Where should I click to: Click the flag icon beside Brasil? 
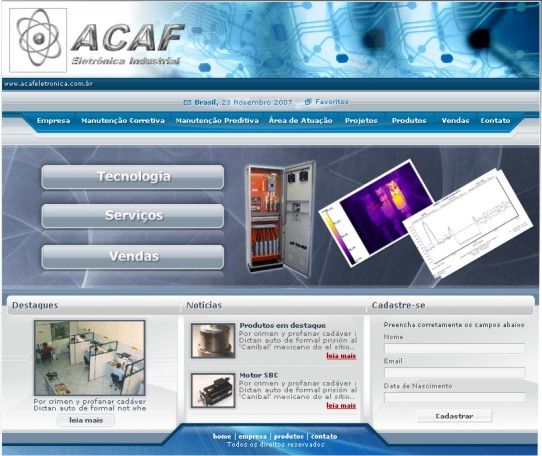(x=187, y=102)
